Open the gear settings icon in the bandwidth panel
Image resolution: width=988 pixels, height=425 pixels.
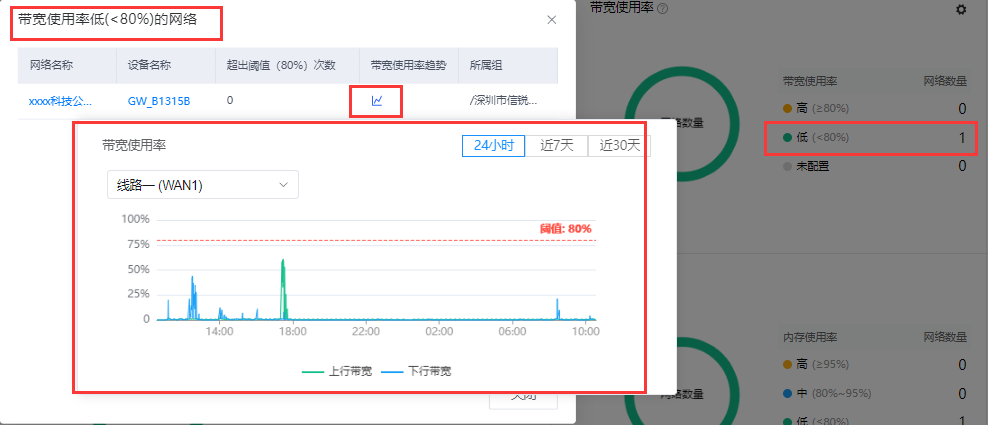961,9
